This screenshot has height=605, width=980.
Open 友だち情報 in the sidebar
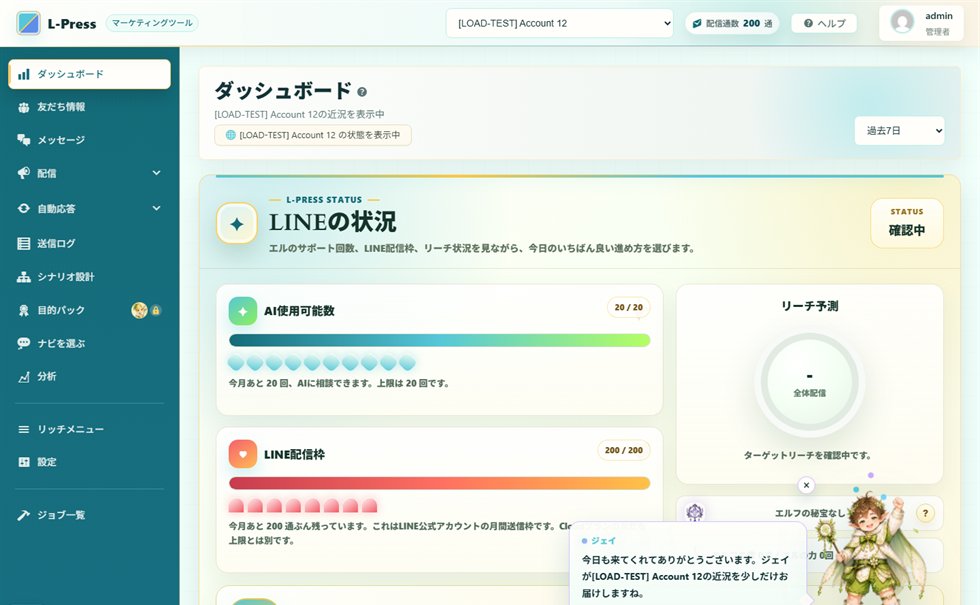pos(89,107)
